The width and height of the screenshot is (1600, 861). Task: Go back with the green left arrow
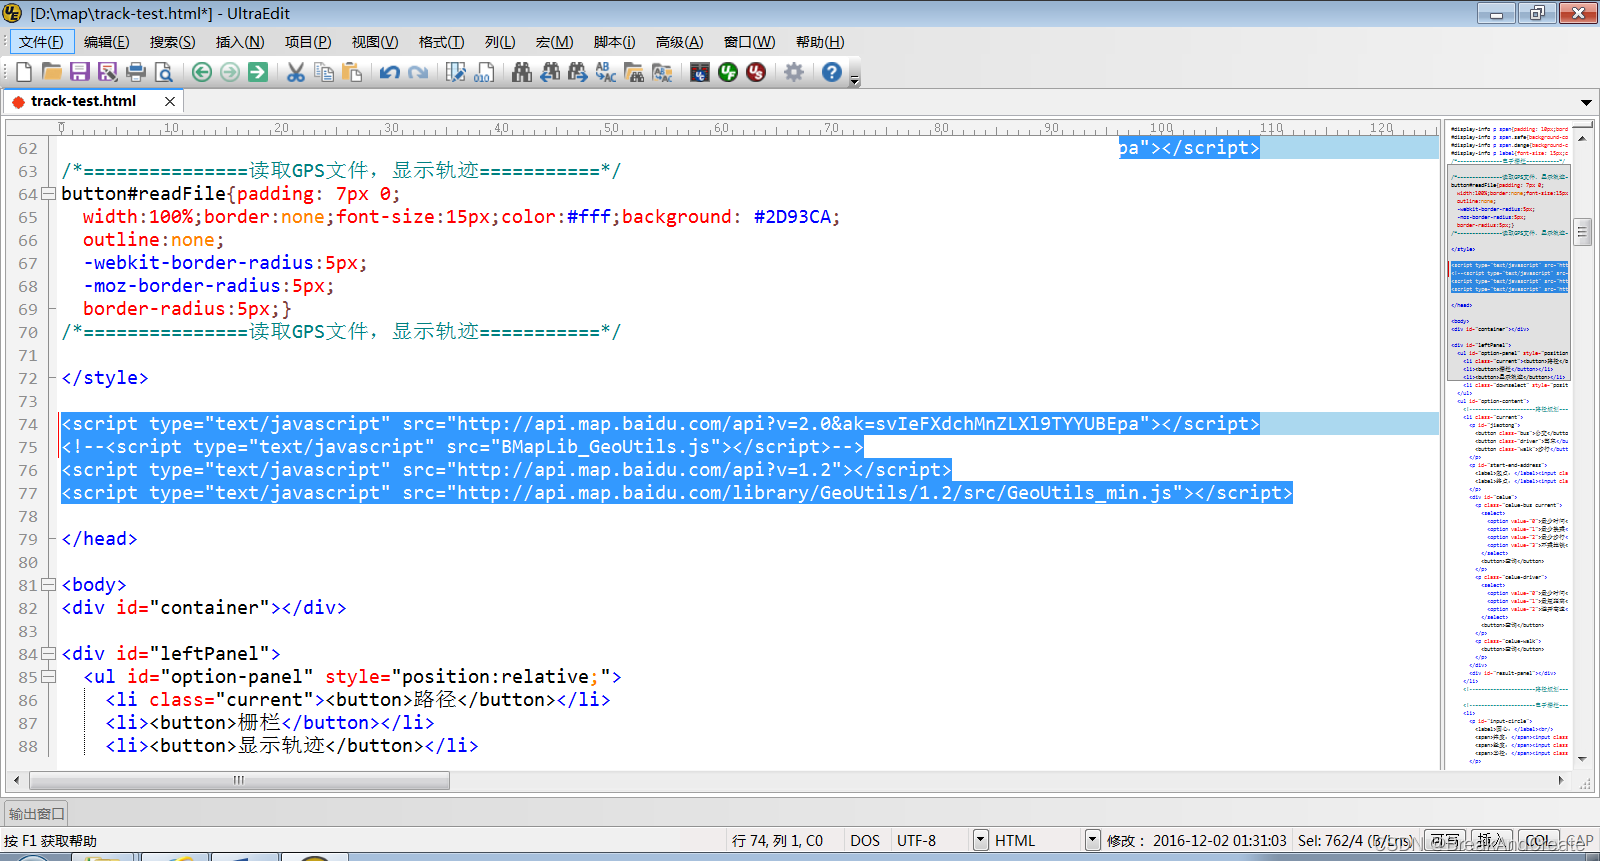tap(202, 72)
